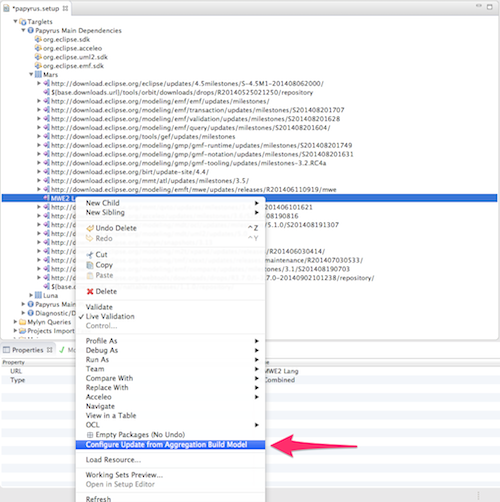This screenshot has width=500, height=502.
Task: Click the papyrus.setup file tab icon
Action: (6, 8)
